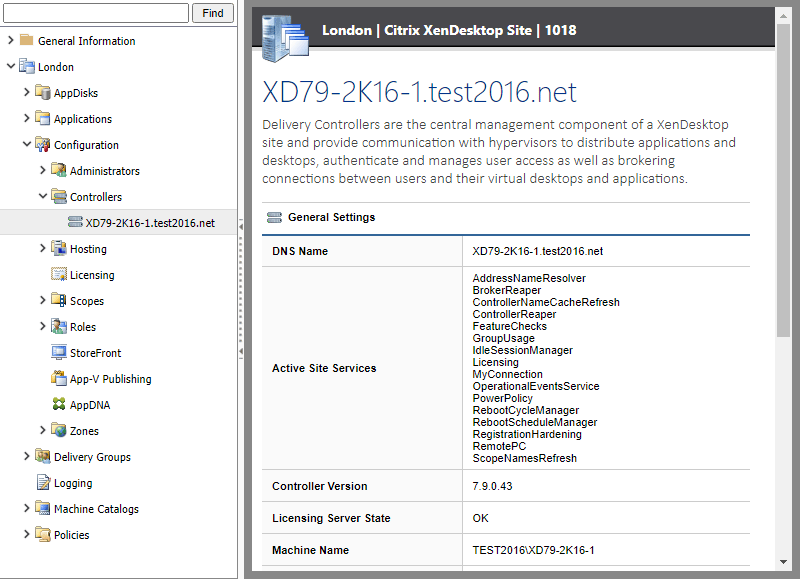Click the Licensing Server State value OK
This screenshot has height=579, width=800.
[480, 518]
